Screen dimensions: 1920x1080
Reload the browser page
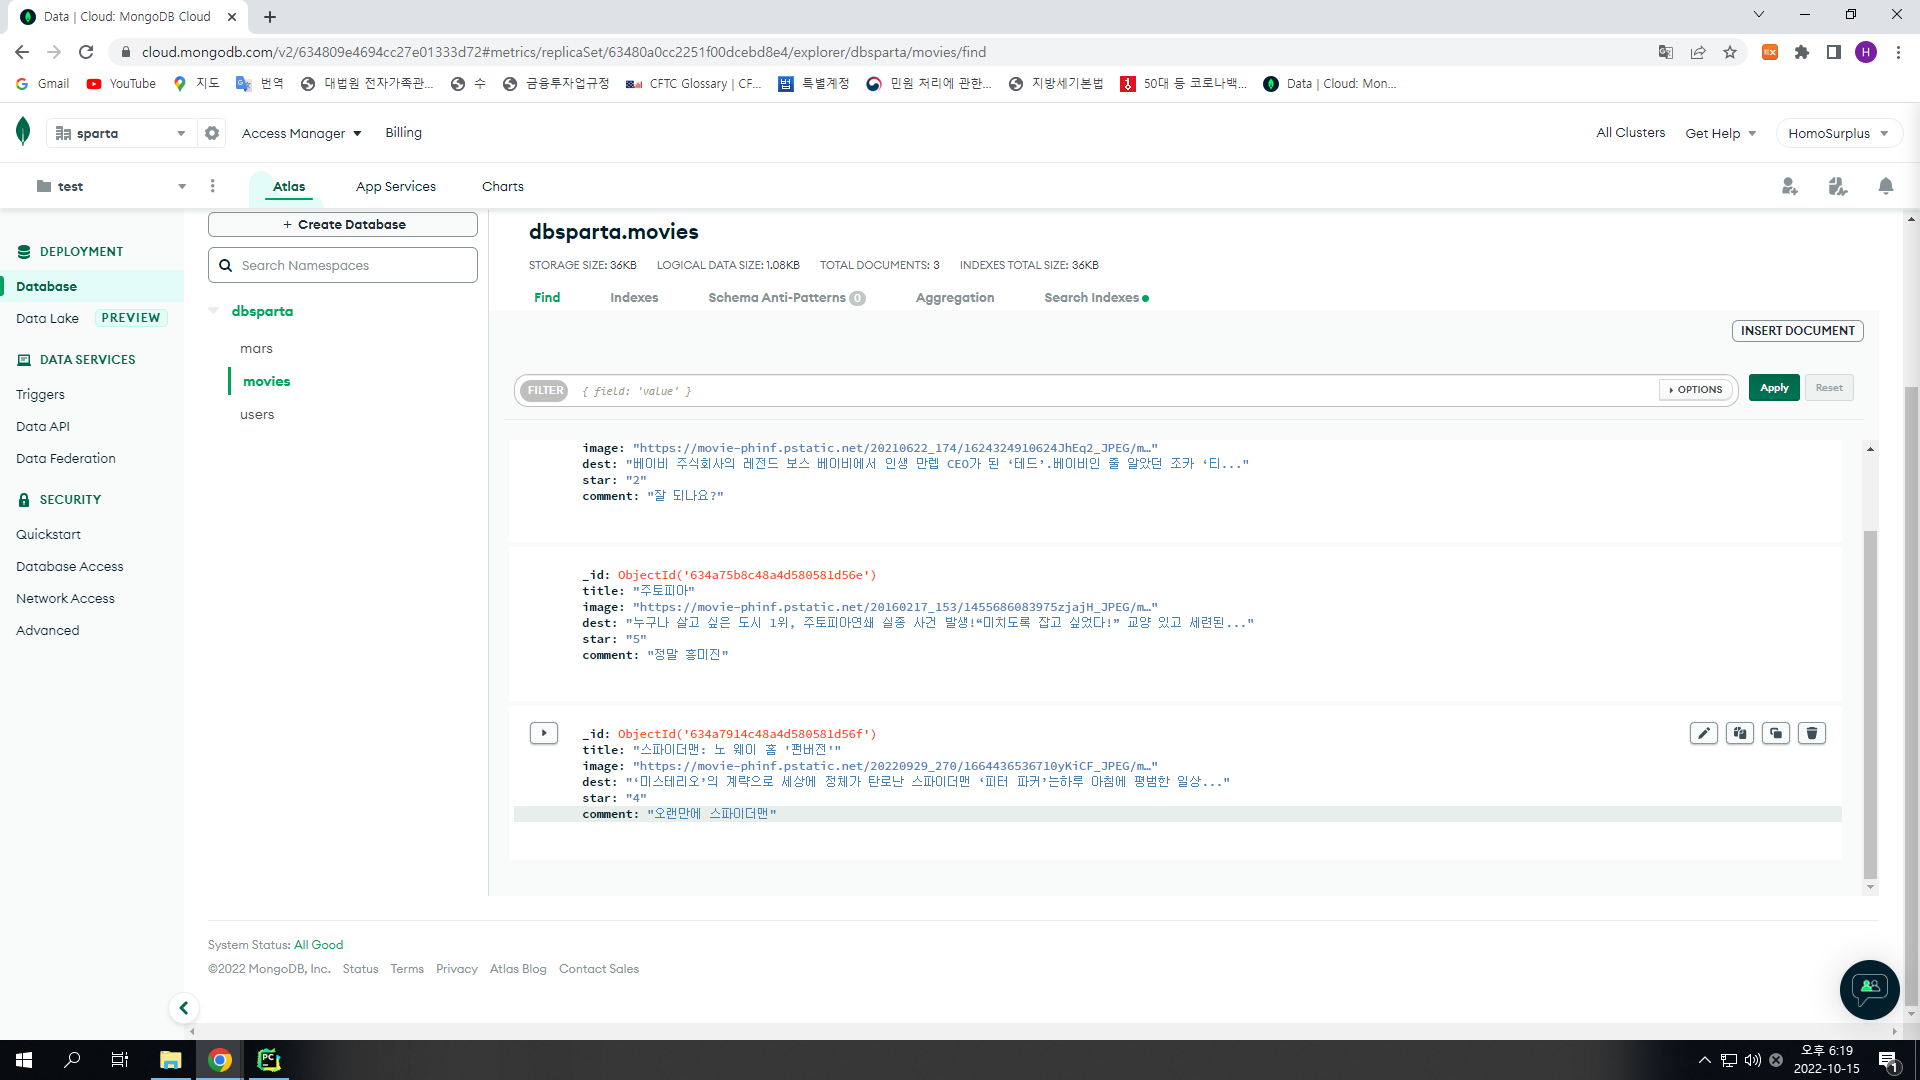[86, 52]
